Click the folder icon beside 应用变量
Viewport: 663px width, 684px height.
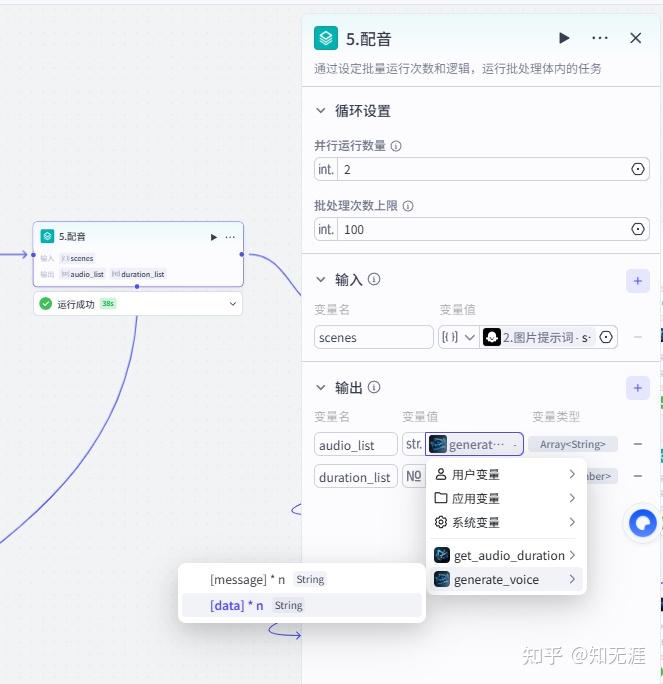pos(441,498)
